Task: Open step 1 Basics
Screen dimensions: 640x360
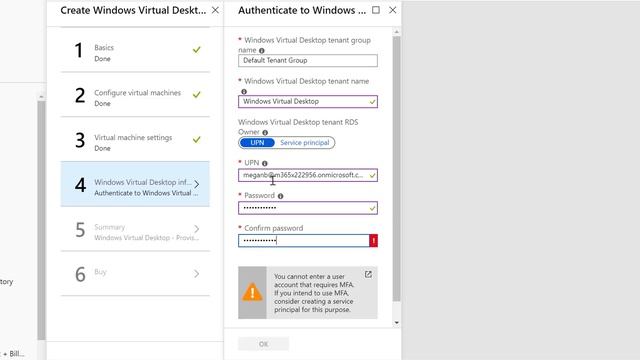Action: (x=135, y=50)
